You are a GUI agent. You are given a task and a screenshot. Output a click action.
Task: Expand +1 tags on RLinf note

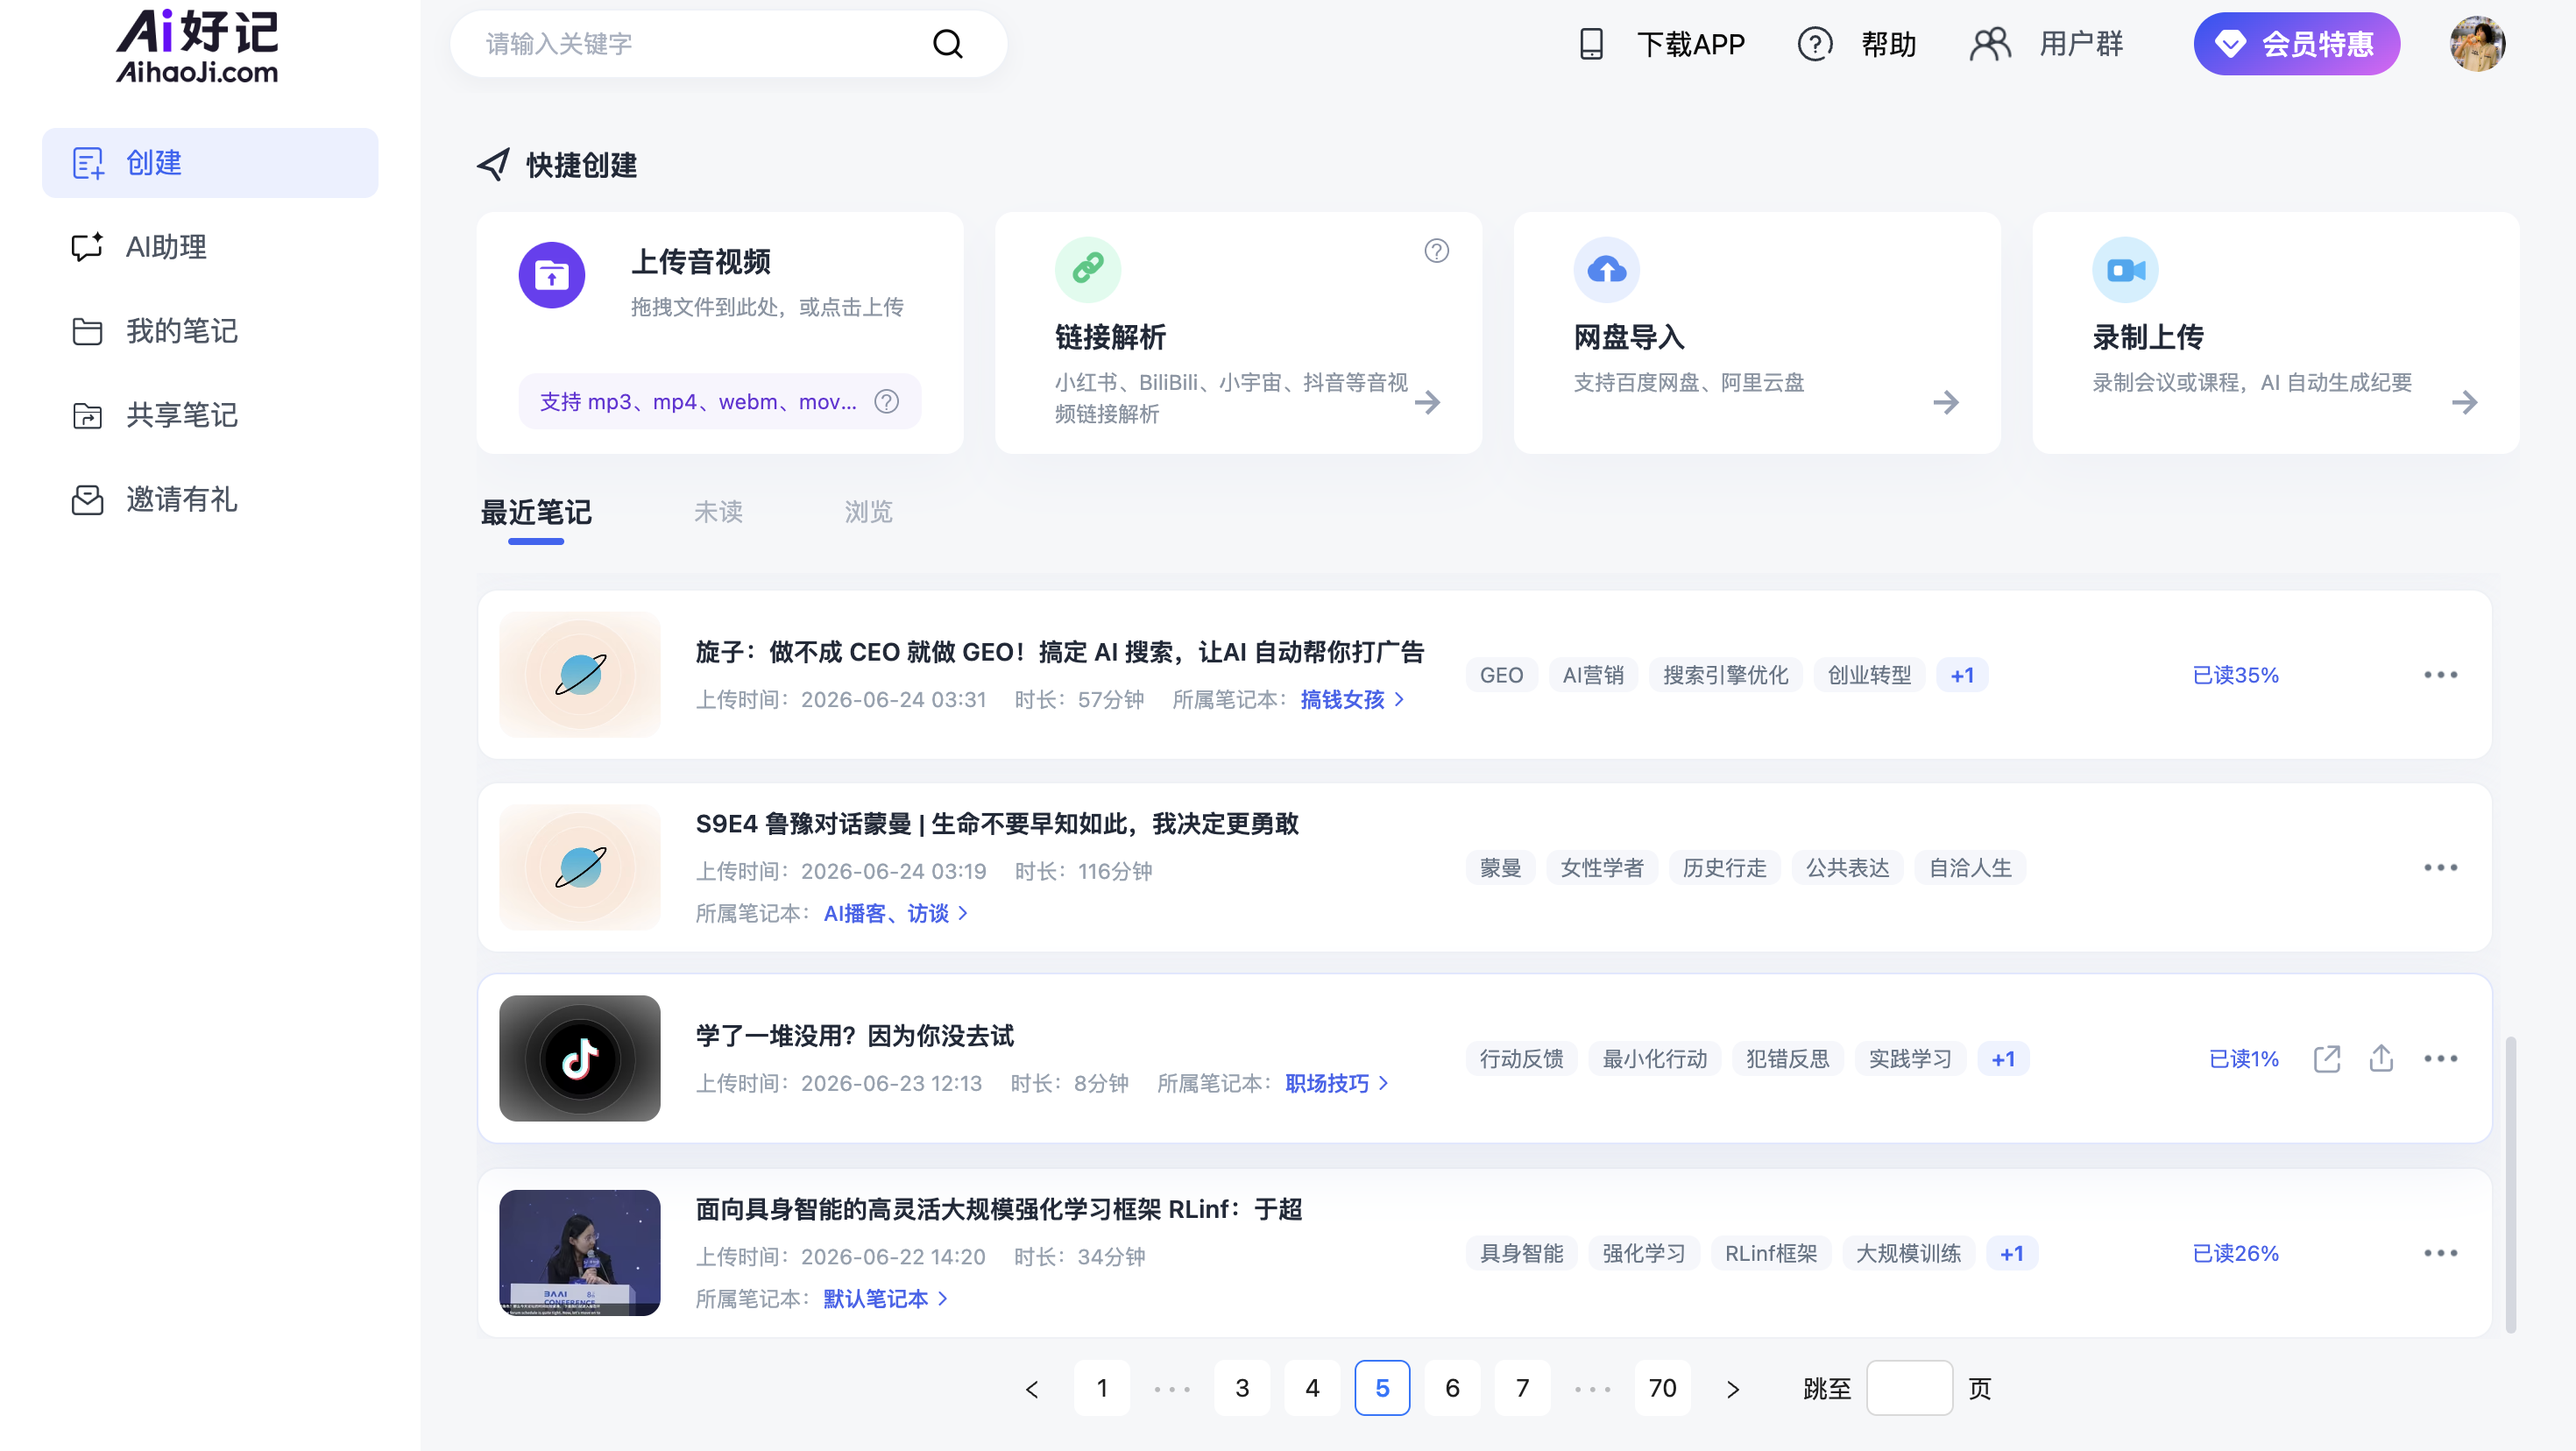2012,1254
